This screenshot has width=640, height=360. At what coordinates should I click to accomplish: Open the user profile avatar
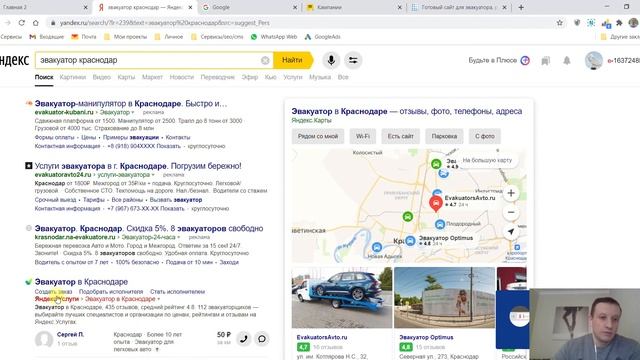pos(593,60)
